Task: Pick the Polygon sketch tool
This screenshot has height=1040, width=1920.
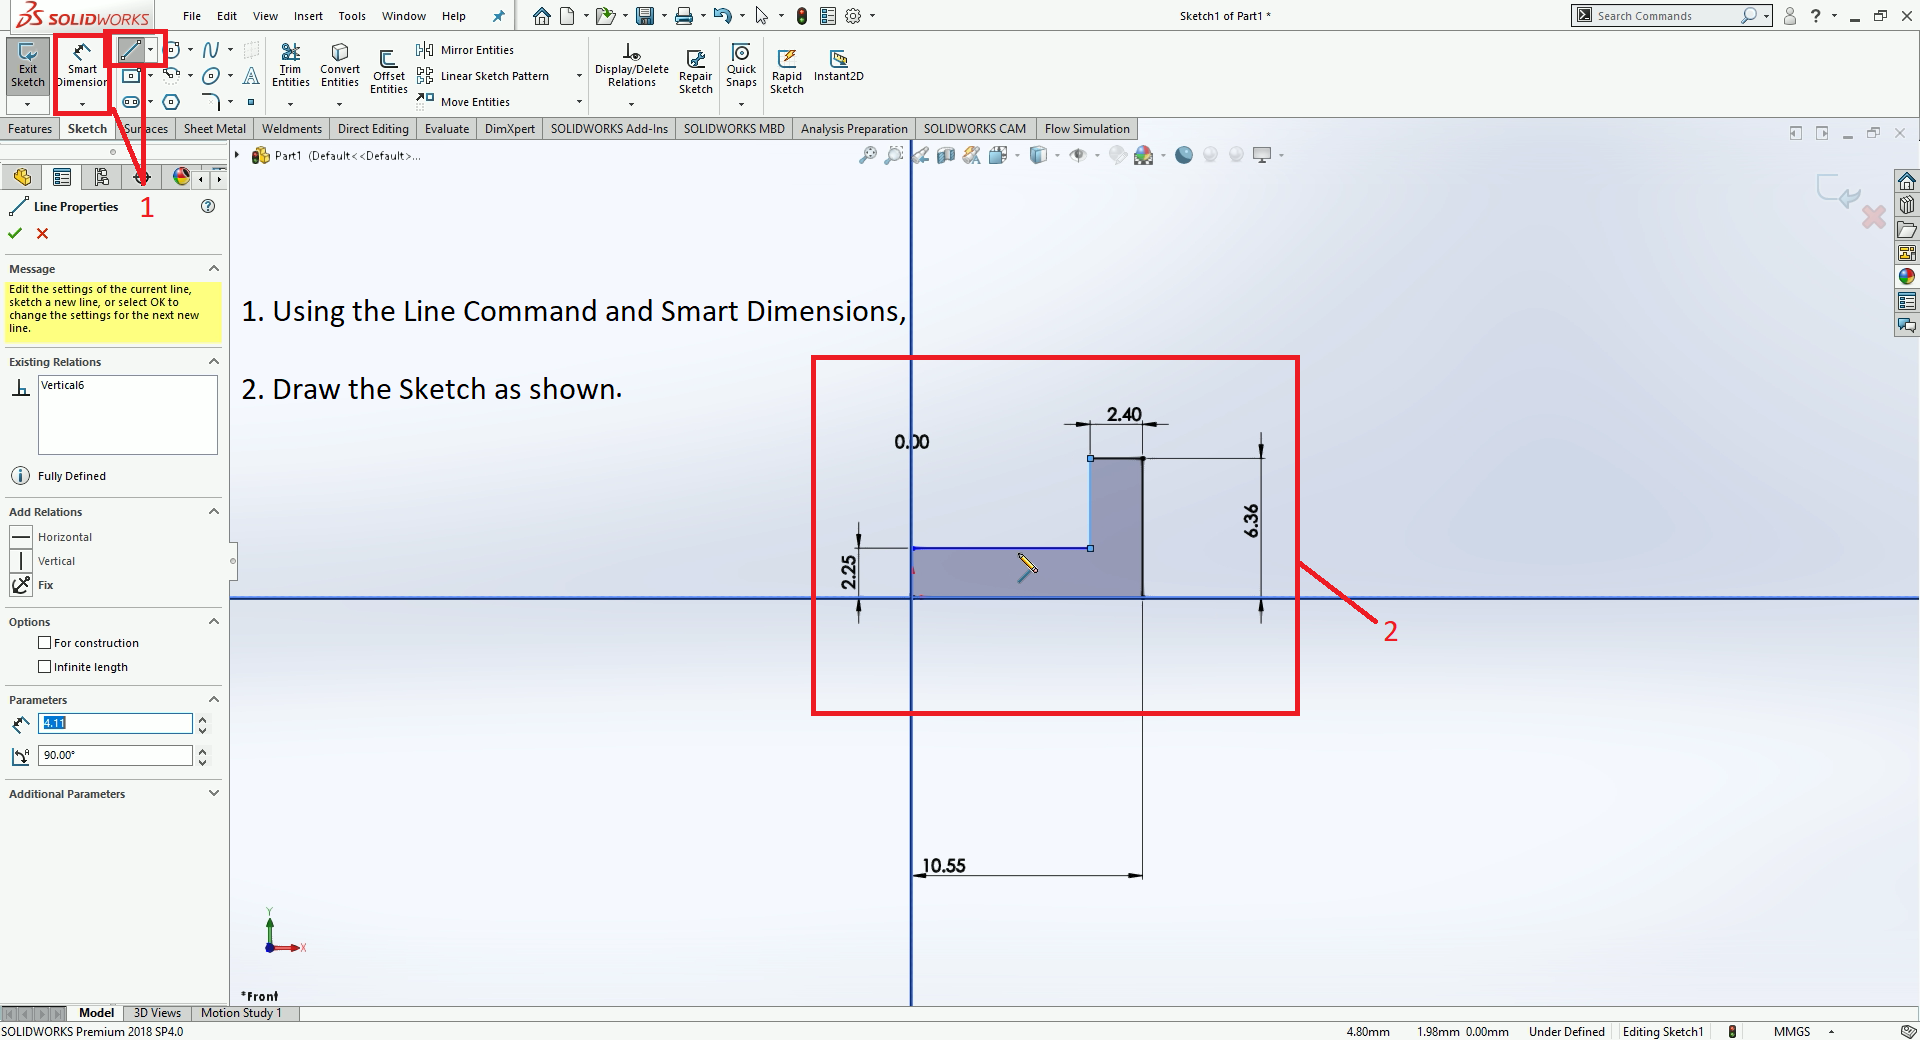Action: (x=171, y=102)
